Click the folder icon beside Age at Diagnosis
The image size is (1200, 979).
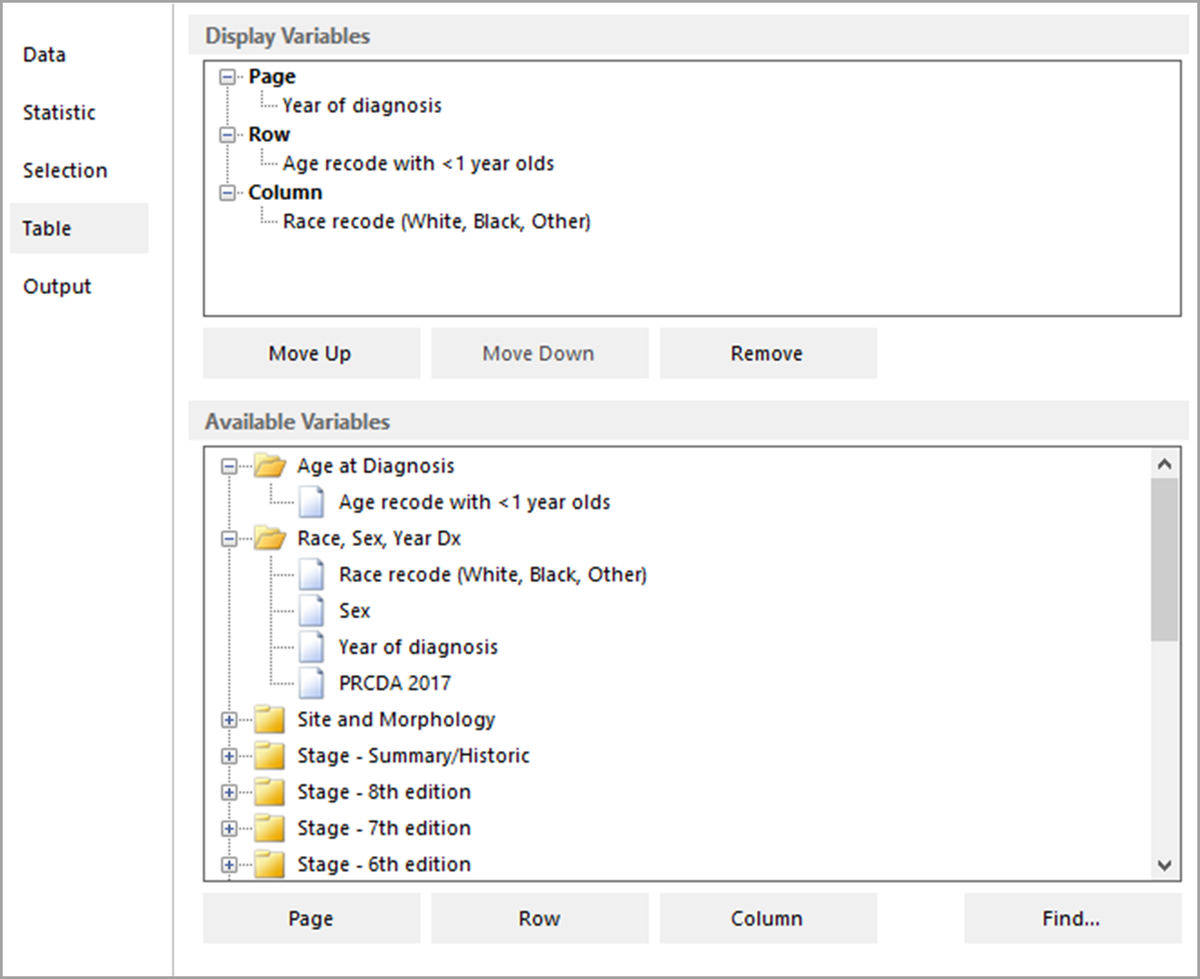tap(268, 465)
